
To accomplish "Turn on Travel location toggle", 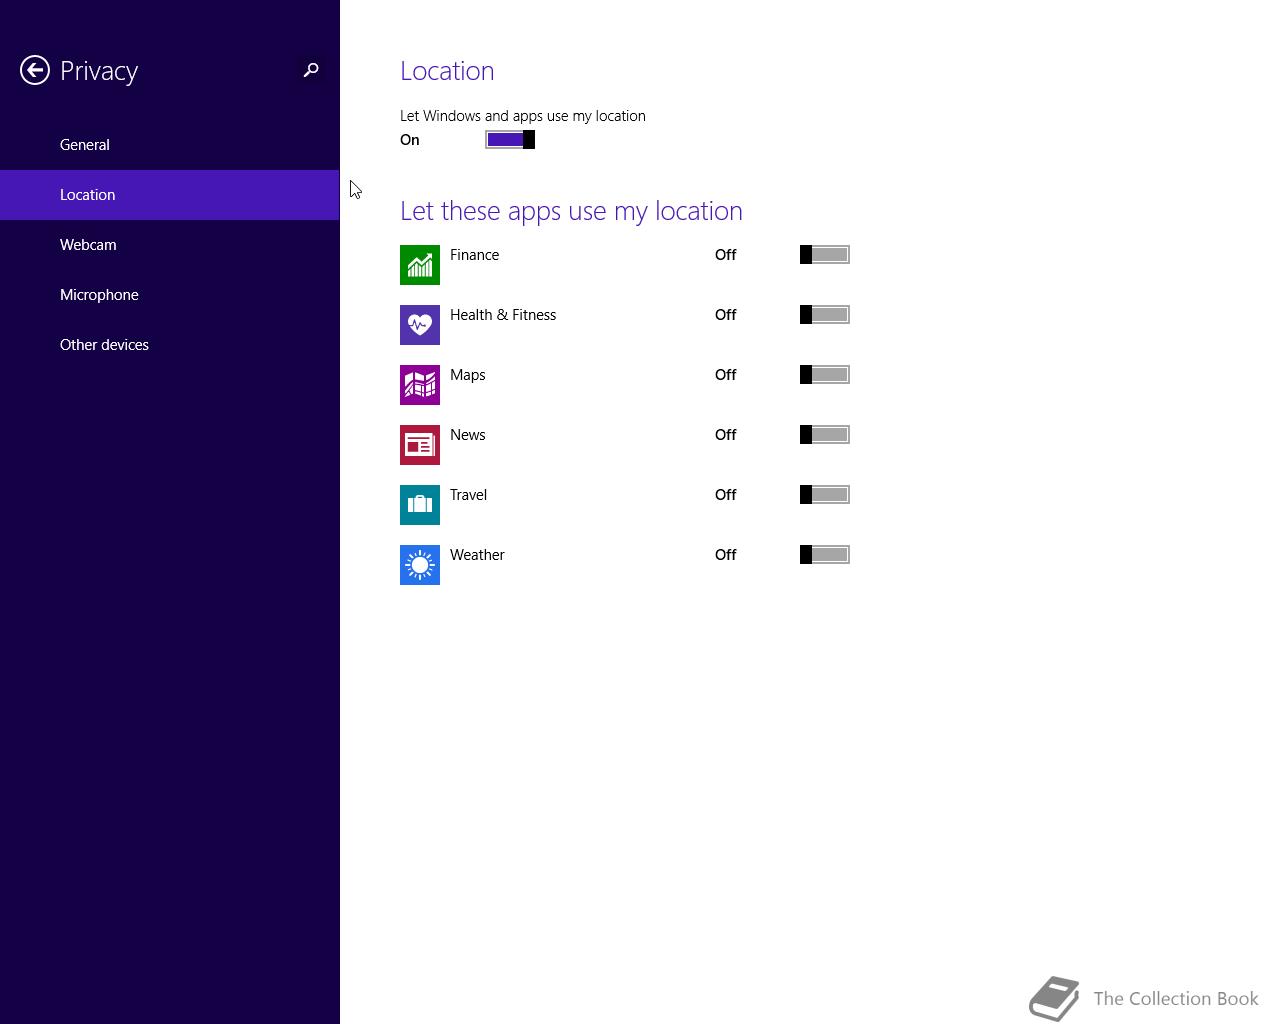I will click(x=825, y=495).
